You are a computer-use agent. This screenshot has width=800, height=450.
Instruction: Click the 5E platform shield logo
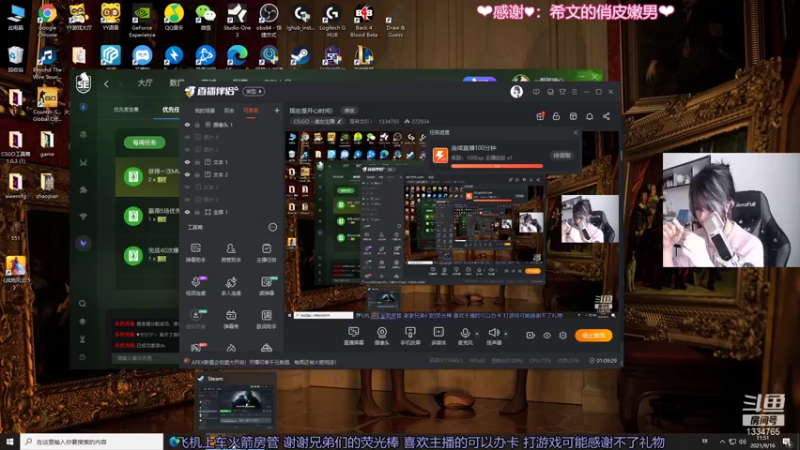pos(83,83)
